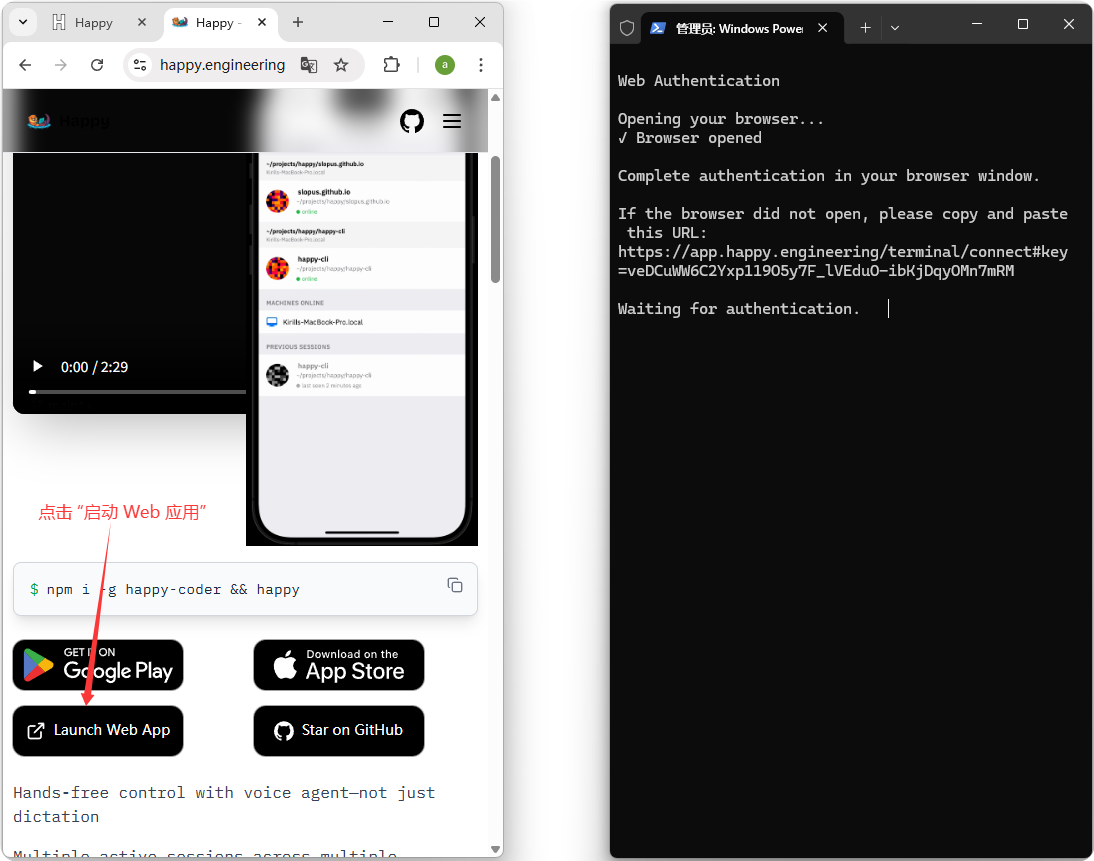Image resolution: width=1094 pixels, height=861 pixels.
Task: Click the happy.engineering address bar
Action: [x=222, y=65]
